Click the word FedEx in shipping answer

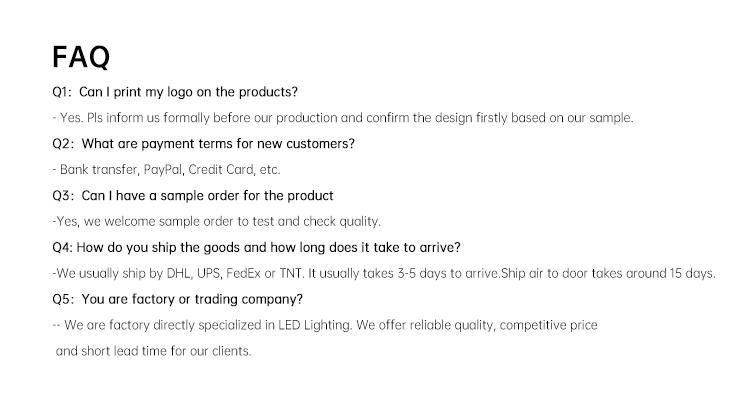coord(243,273)
